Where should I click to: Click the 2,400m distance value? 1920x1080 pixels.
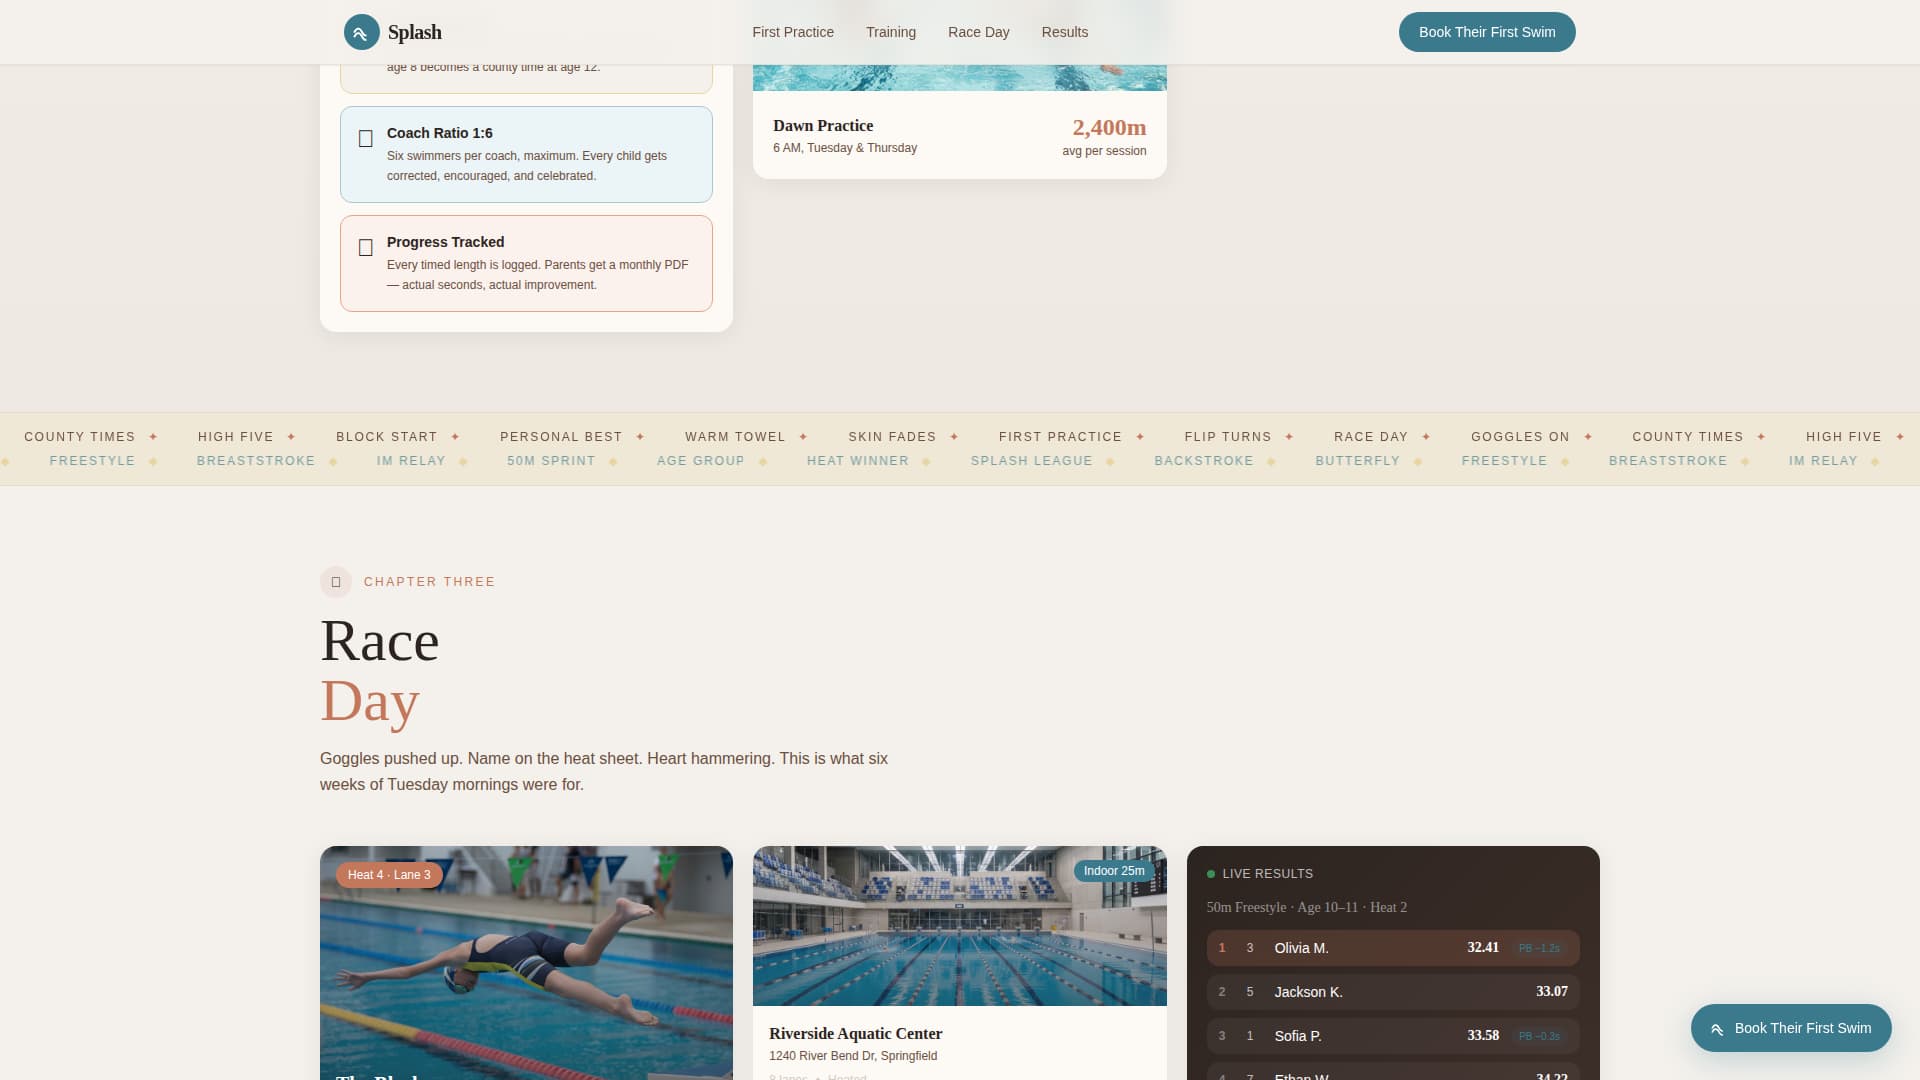tap(1109, 127)
